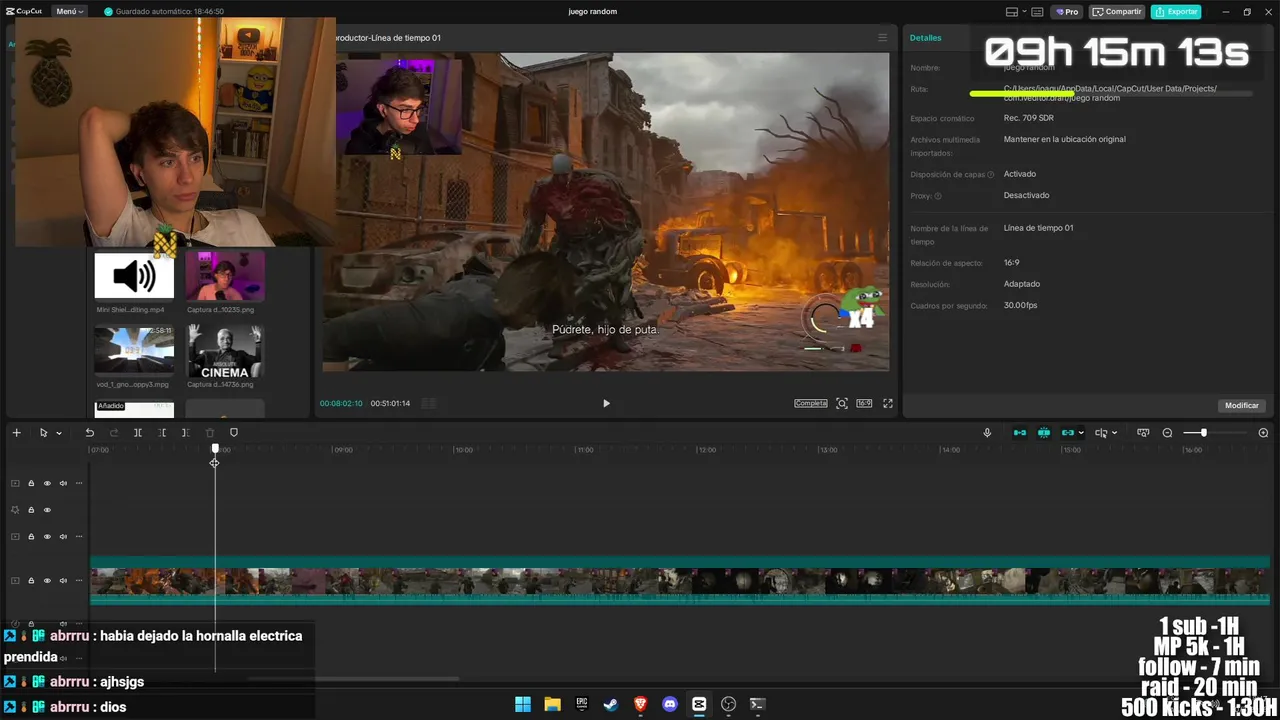Viewport: 1280px width, 720px height.
Task: Expand the layout options chevron
Action: 1024,12
